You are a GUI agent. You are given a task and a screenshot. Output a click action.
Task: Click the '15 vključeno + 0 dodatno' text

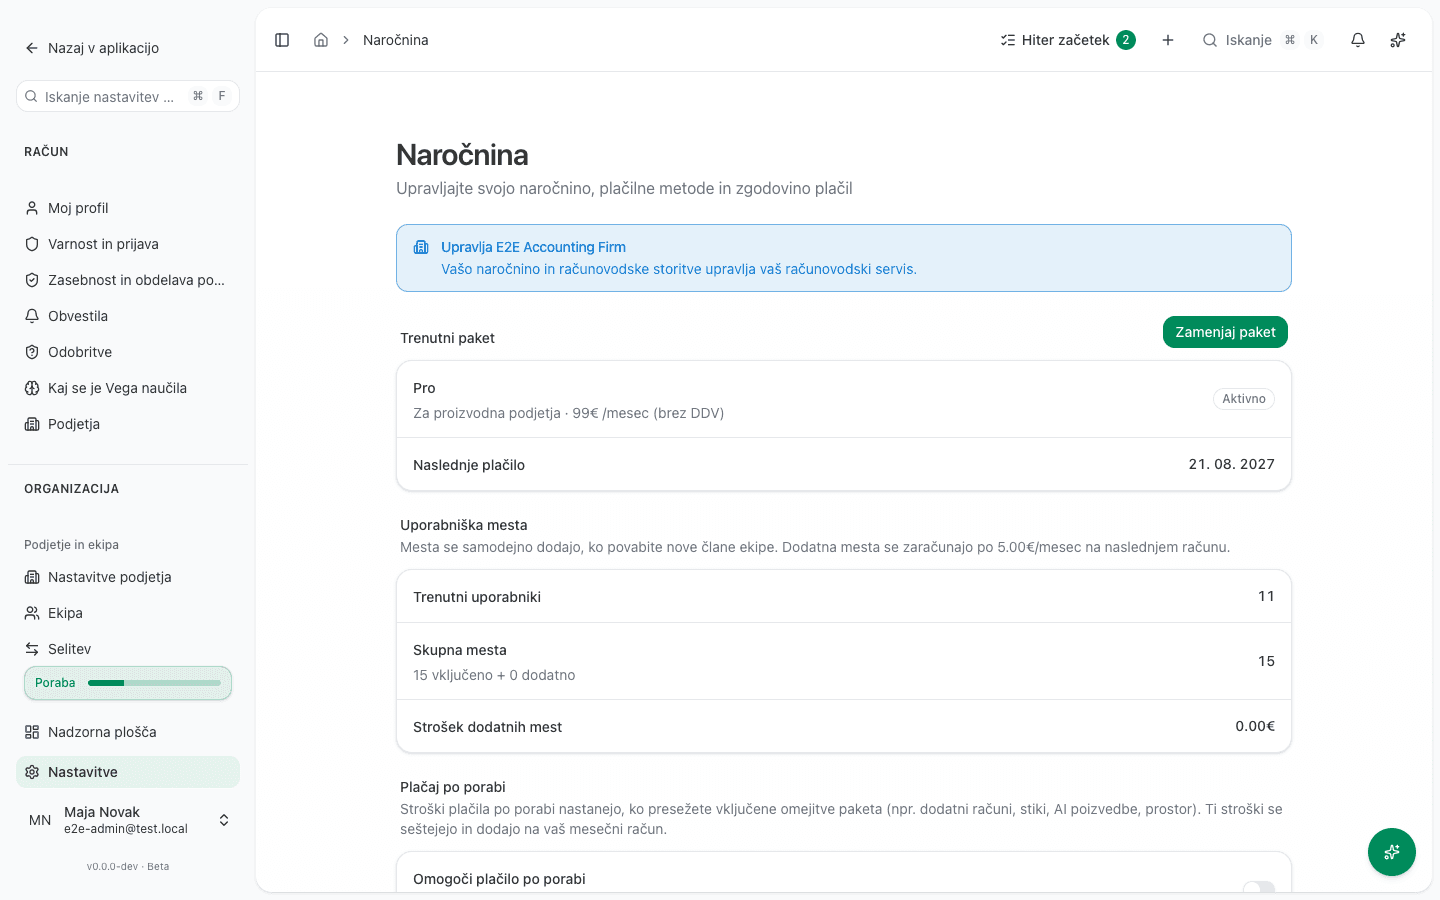pos(494,675)
